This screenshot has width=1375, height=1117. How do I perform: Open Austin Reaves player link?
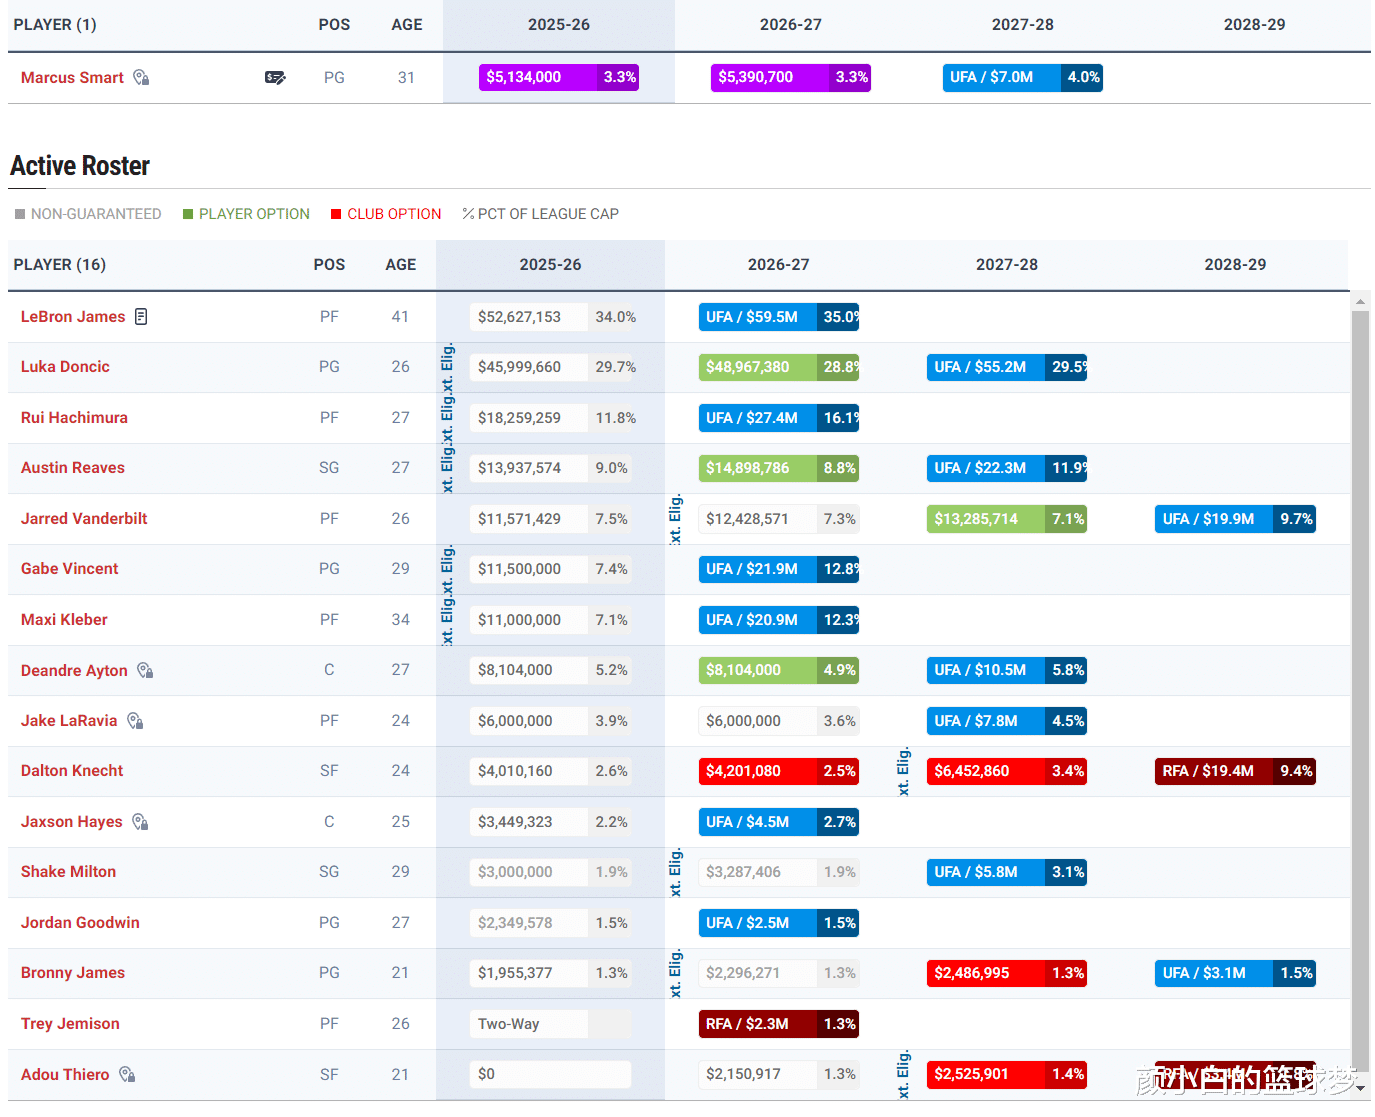tap(73, 467)
